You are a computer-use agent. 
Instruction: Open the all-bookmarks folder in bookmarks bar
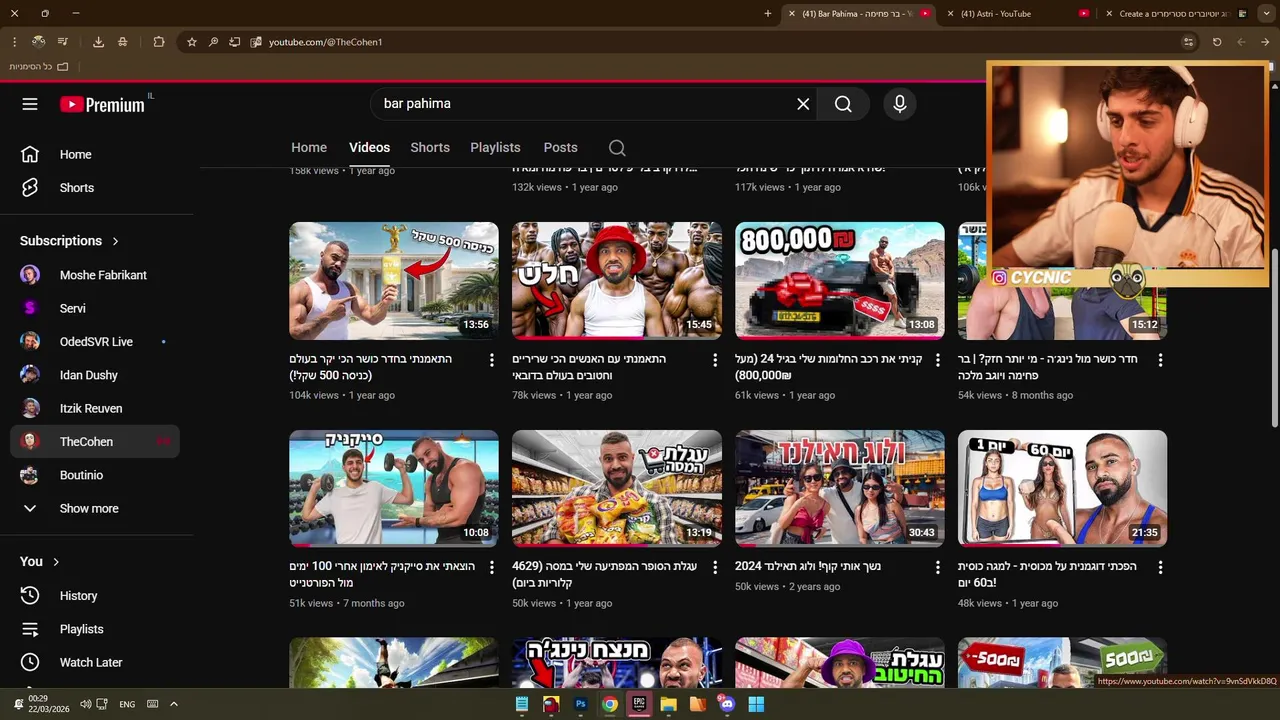(x=39, y=67)
